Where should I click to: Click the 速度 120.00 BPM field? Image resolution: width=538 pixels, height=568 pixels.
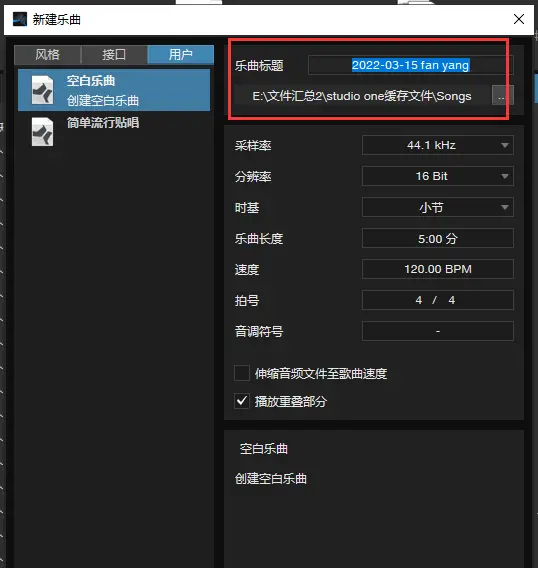click(x=438, y=269)
